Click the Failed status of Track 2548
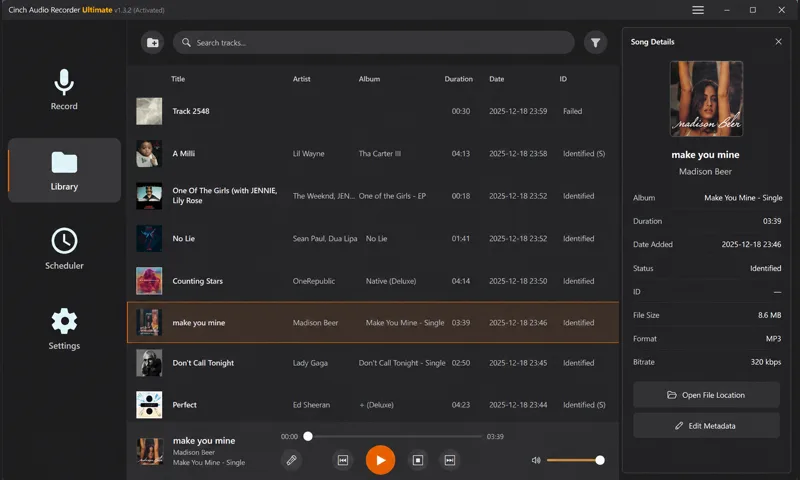Image resolution: width=800 pixels, height=480 pixels. point(572,111)
